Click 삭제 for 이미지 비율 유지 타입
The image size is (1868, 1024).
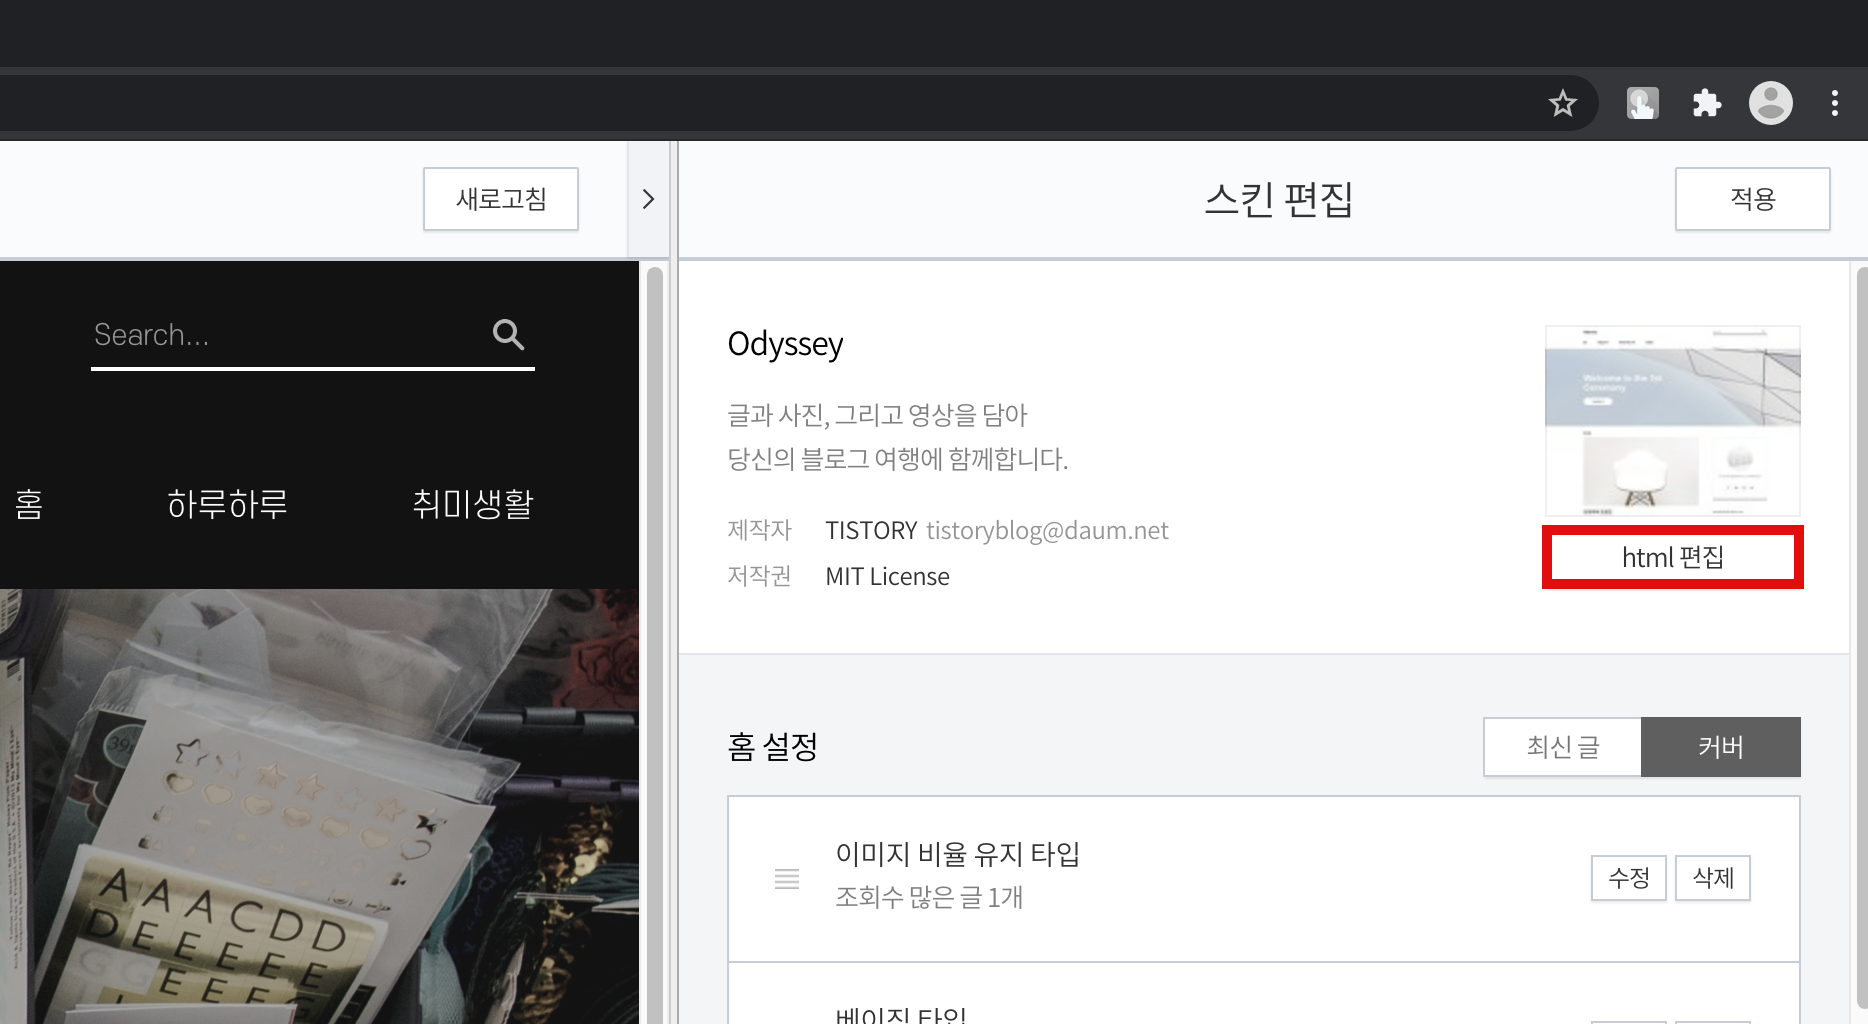1712,878
